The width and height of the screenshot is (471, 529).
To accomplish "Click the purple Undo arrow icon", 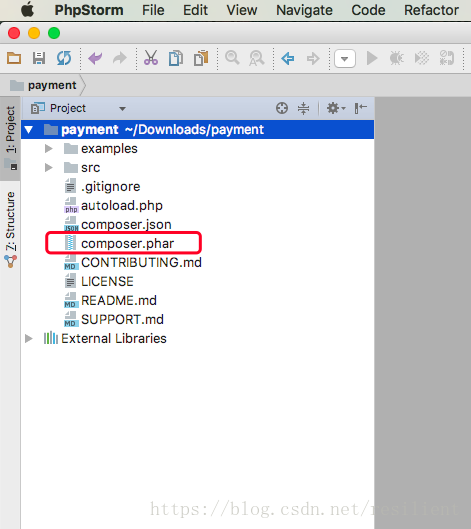I will tap(95, 58).
